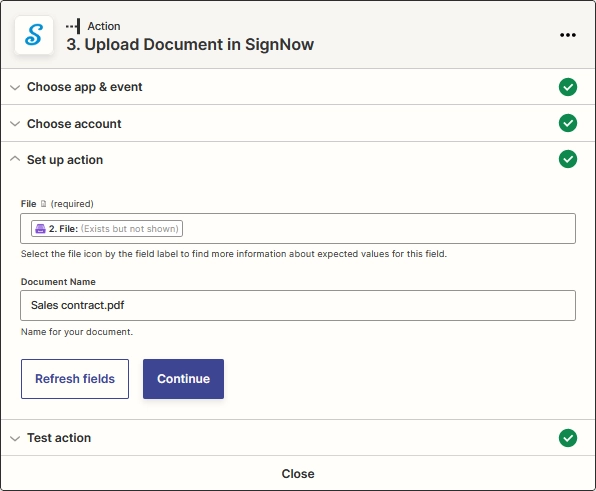Image resolution: width=596 pixels, height=491 pixels.
Task: Click the 'Name for your document.' hint
Action: pyautogui.click(x=77, y=332)
